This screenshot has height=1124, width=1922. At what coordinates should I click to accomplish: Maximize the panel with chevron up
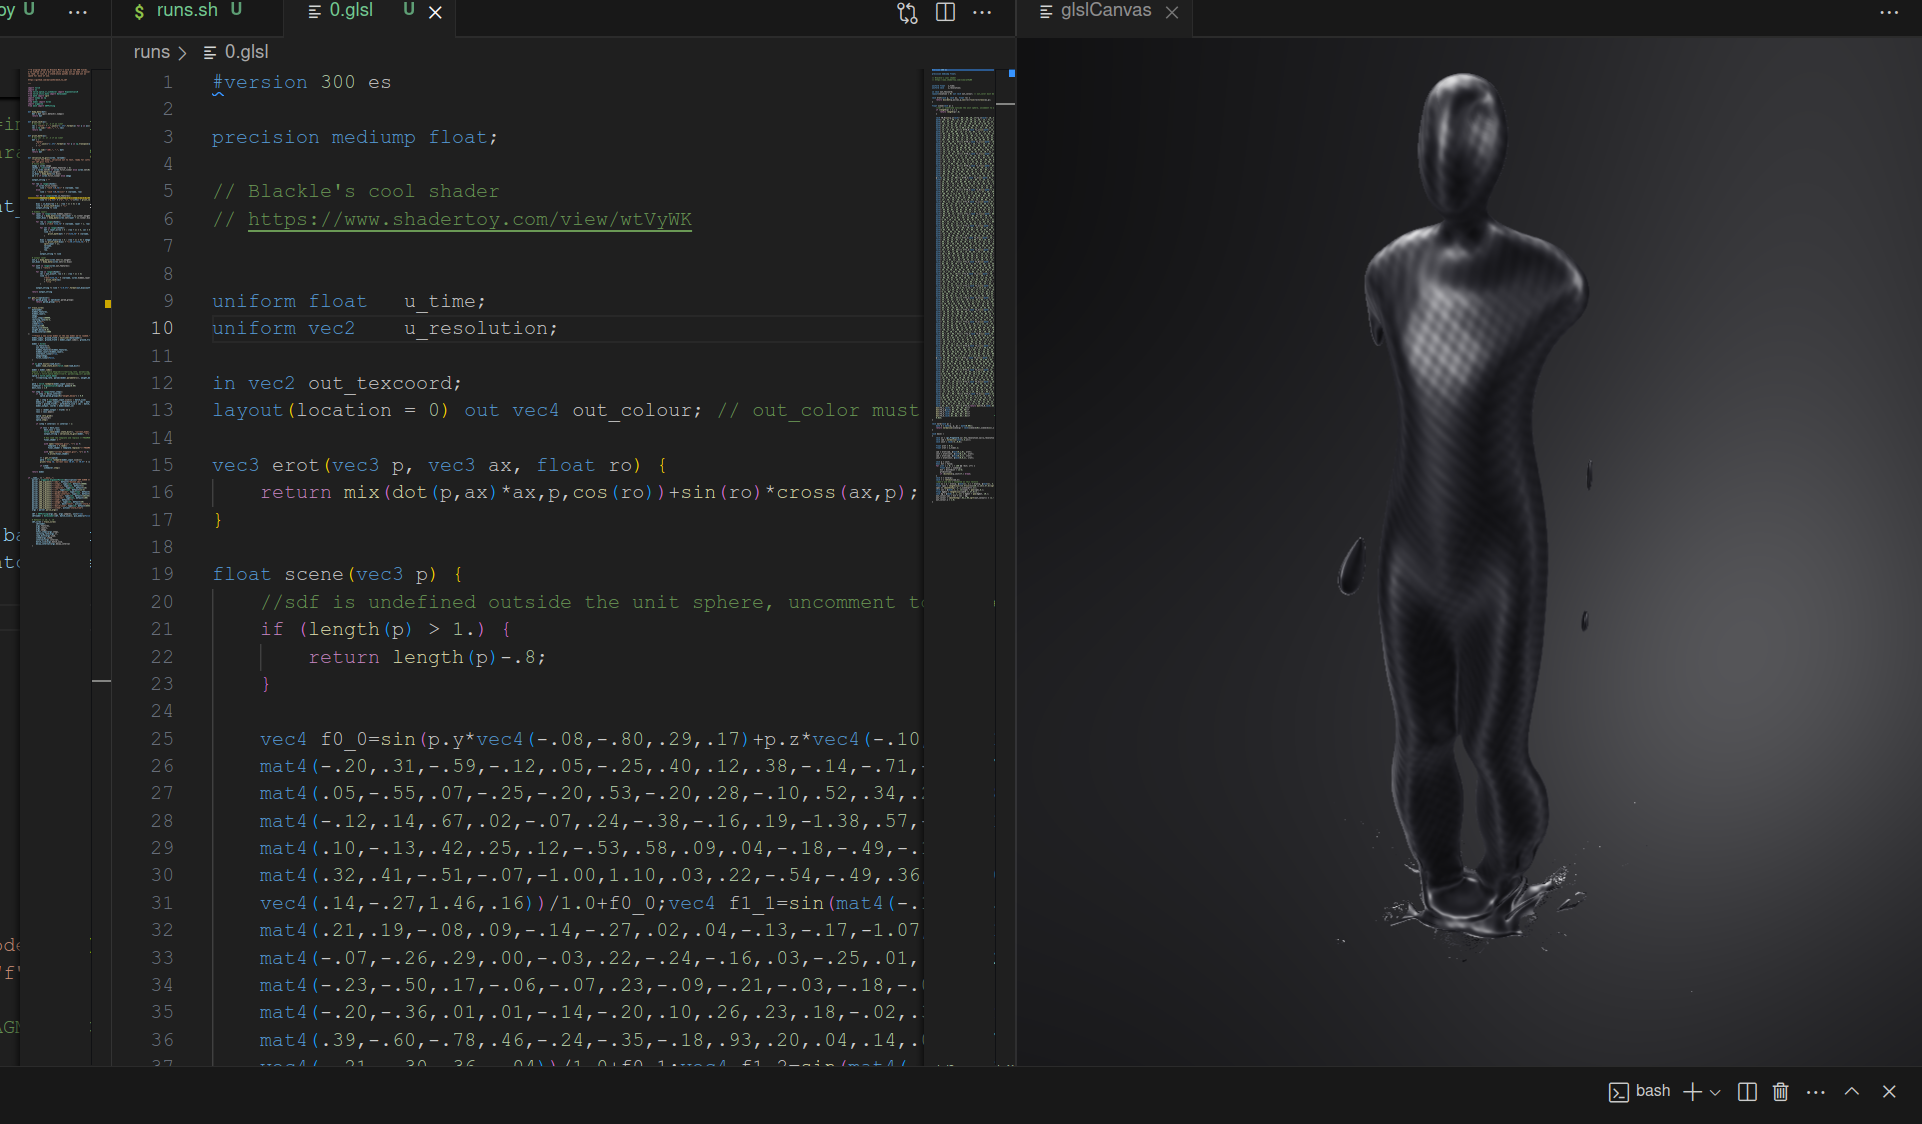[x=1852, y=1091]
